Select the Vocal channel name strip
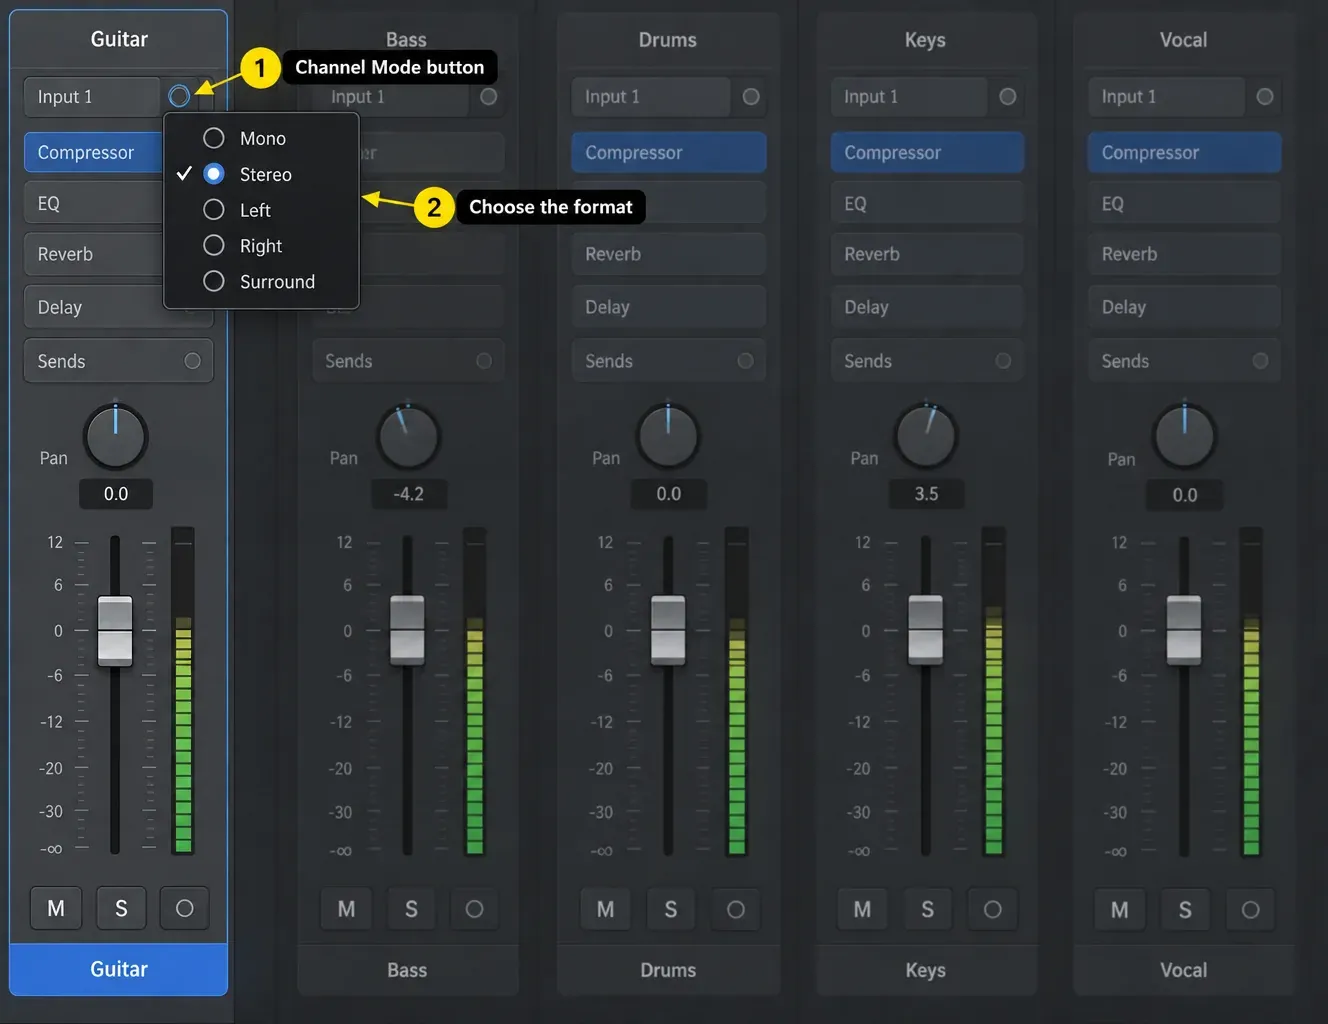 1184,970
